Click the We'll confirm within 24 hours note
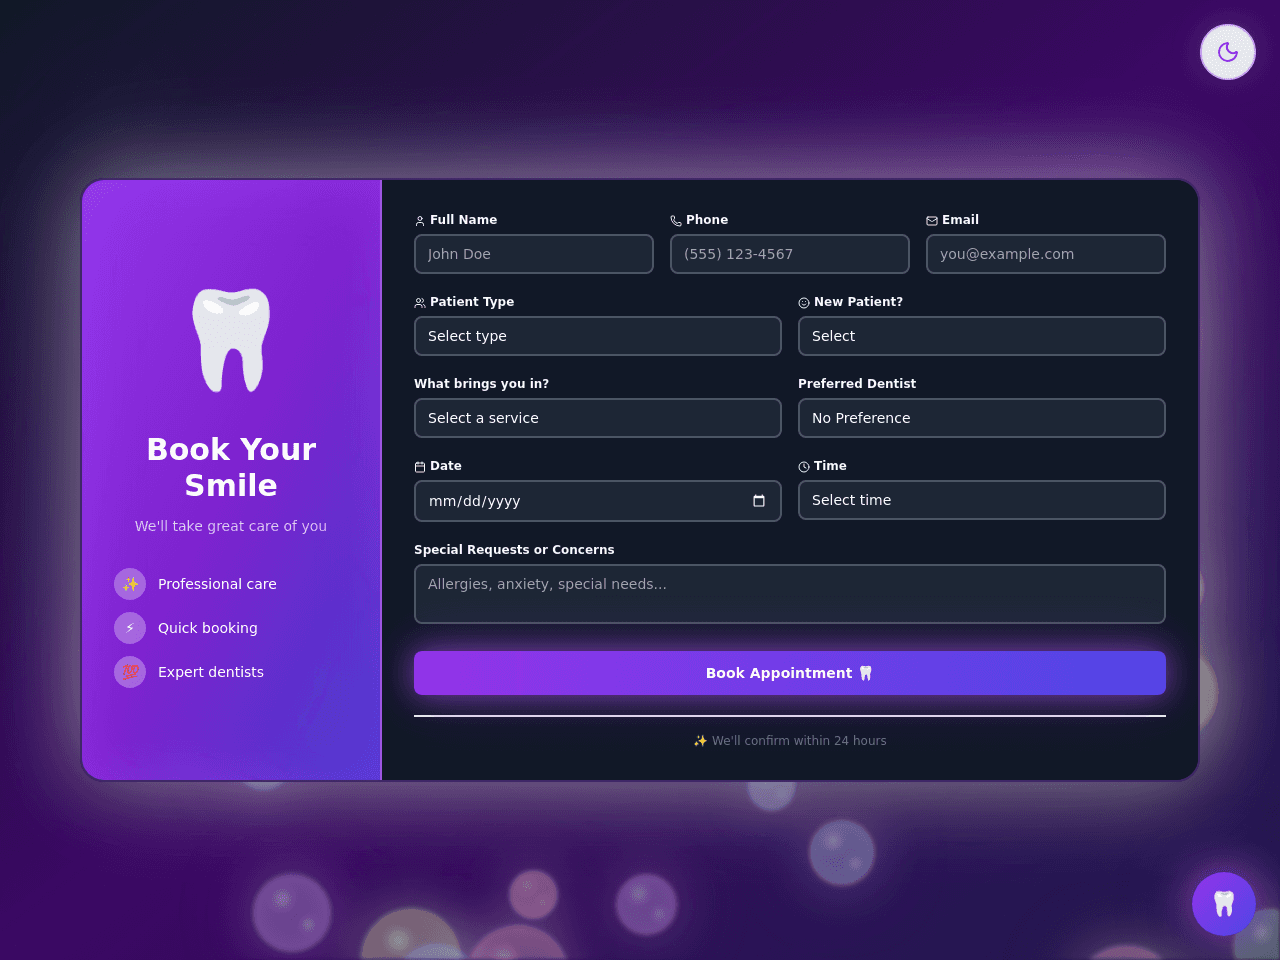Image resolution: width=1280 pixels, height=960 pixels. (x=790, y=741)
